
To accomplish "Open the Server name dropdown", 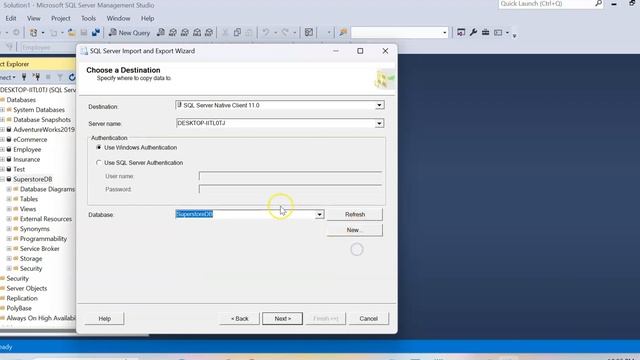I will [x=379, y=123].
